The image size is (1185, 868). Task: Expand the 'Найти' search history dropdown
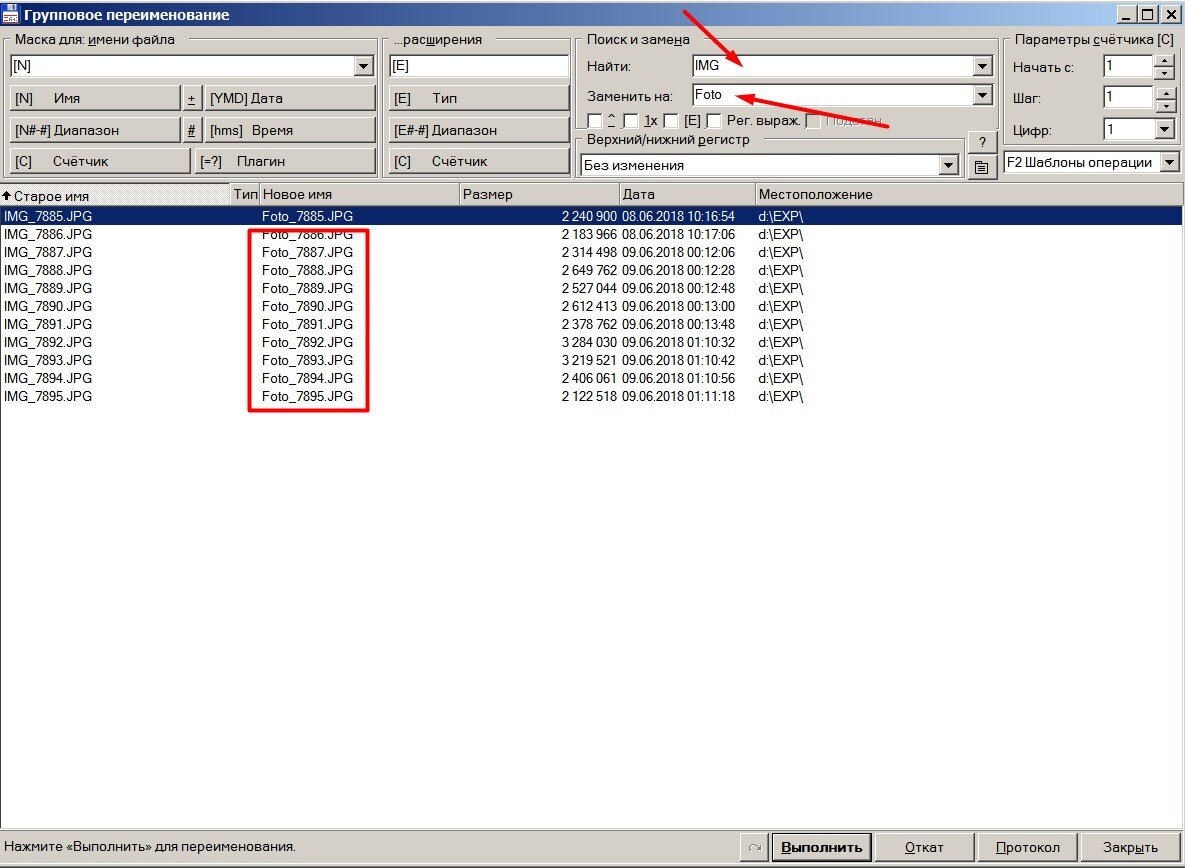982,66
